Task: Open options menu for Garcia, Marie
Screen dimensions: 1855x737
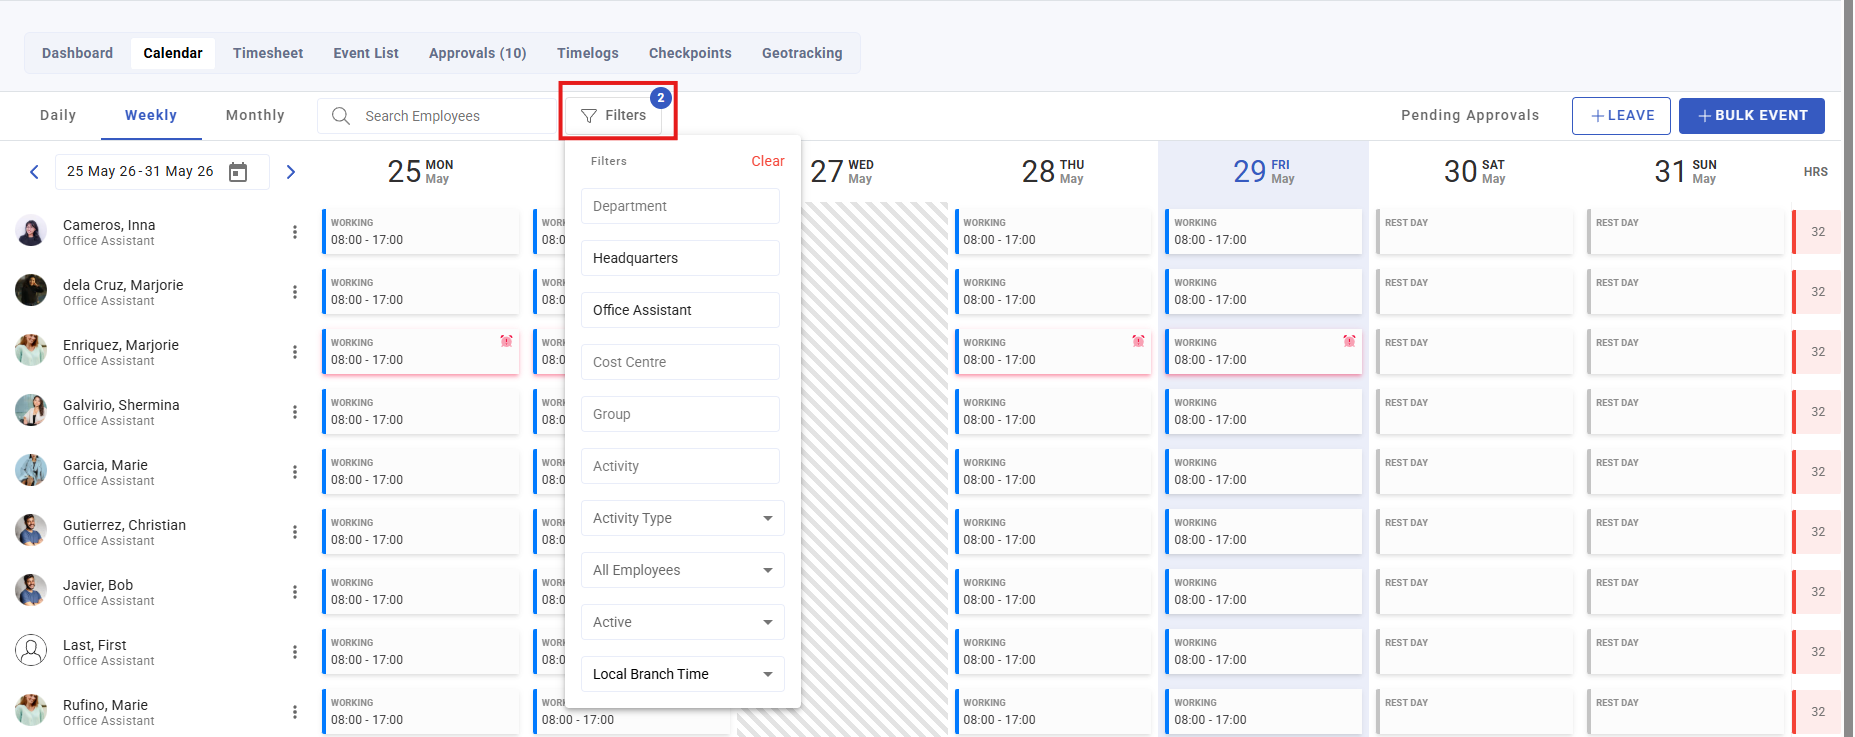Action: (295, 472)
